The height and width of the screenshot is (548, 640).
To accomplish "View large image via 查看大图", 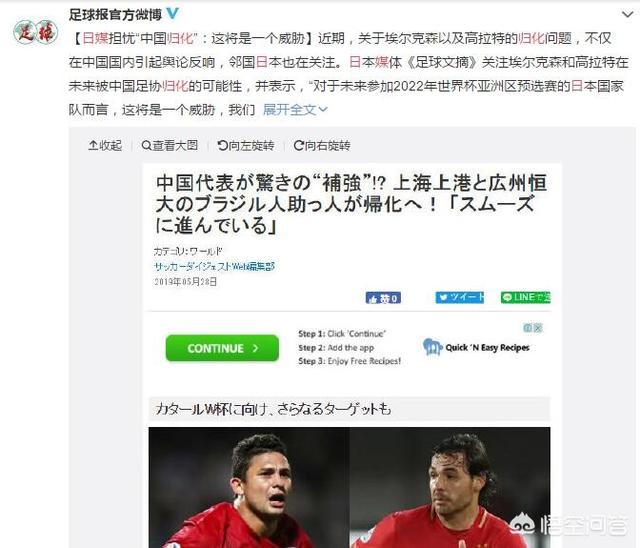I will click(x=169, y=145).
